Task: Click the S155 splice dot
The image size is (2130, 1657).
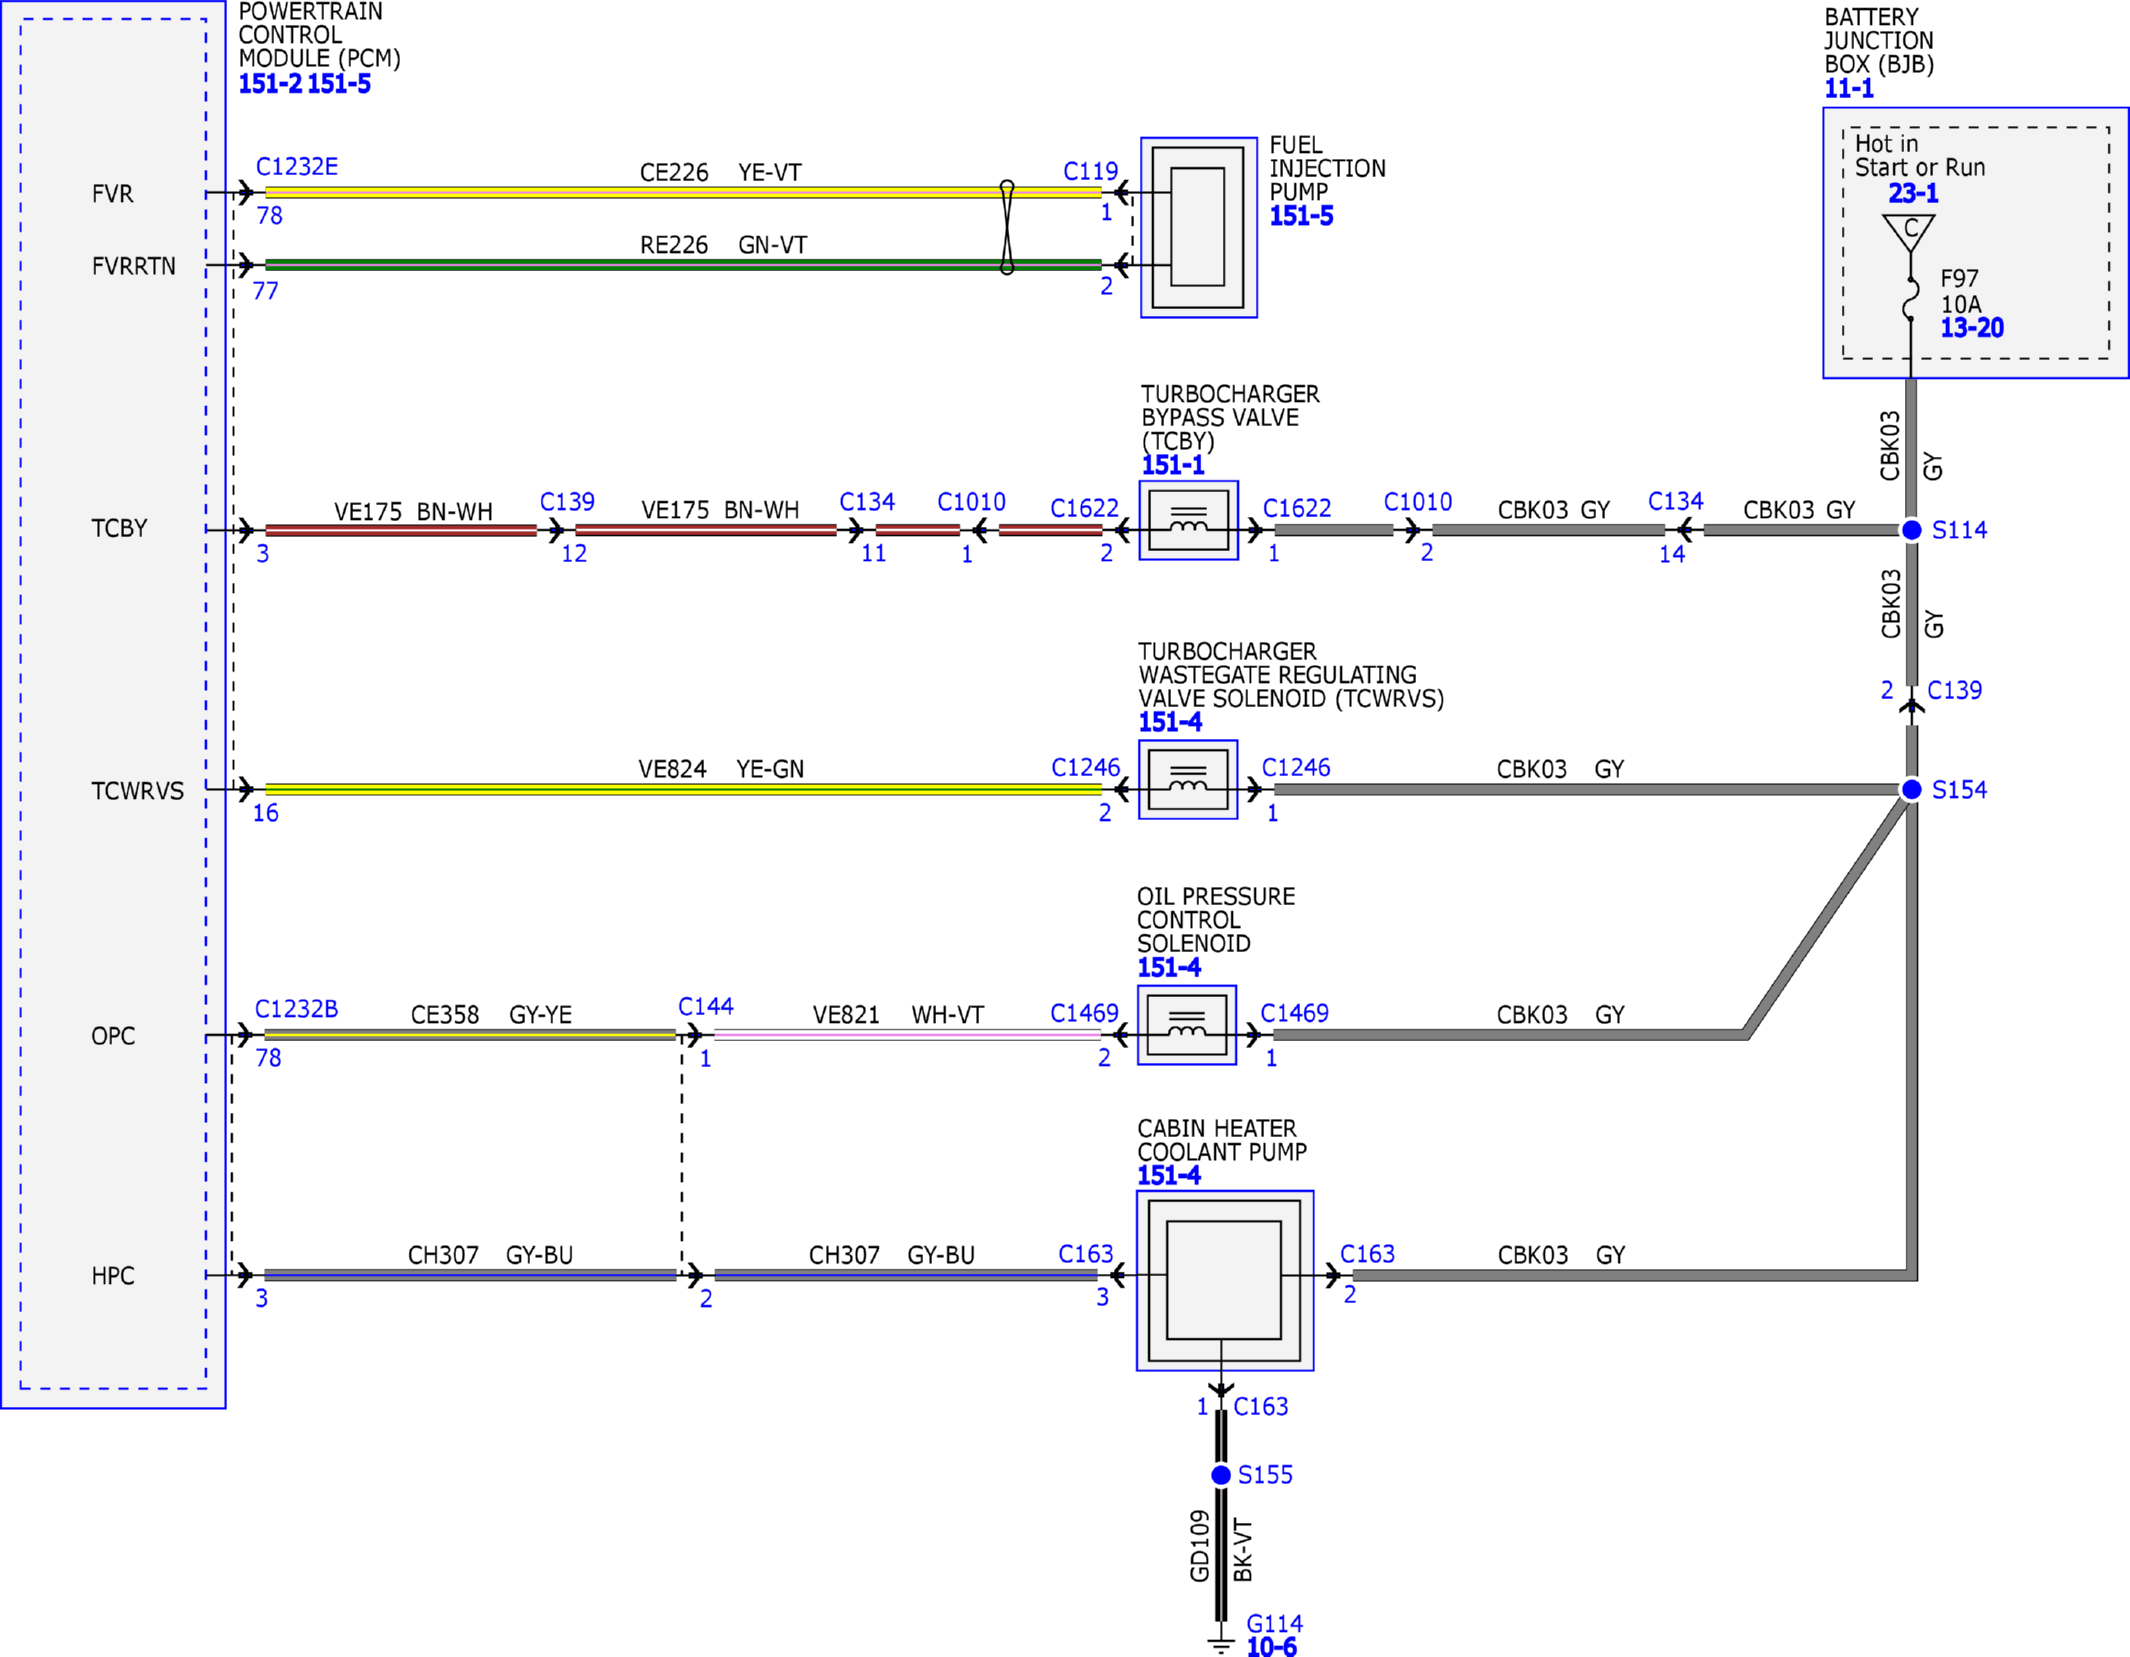Action: click(1221, 1475)
